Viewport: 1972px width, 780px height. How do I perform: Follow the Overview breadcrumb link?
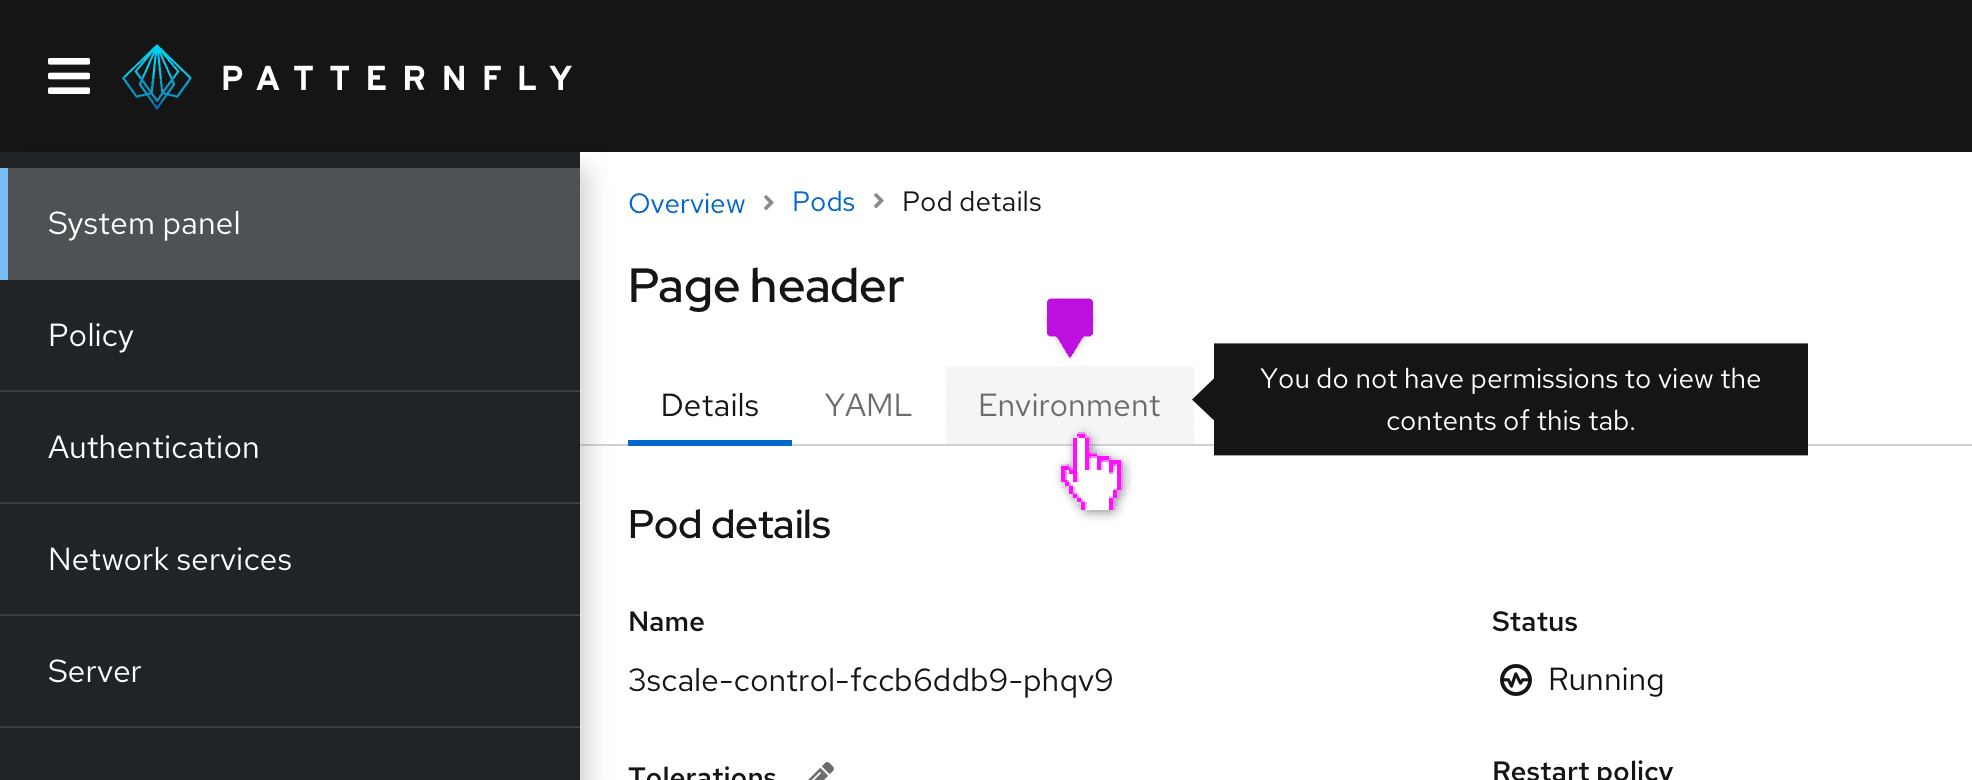click(686, 203)
